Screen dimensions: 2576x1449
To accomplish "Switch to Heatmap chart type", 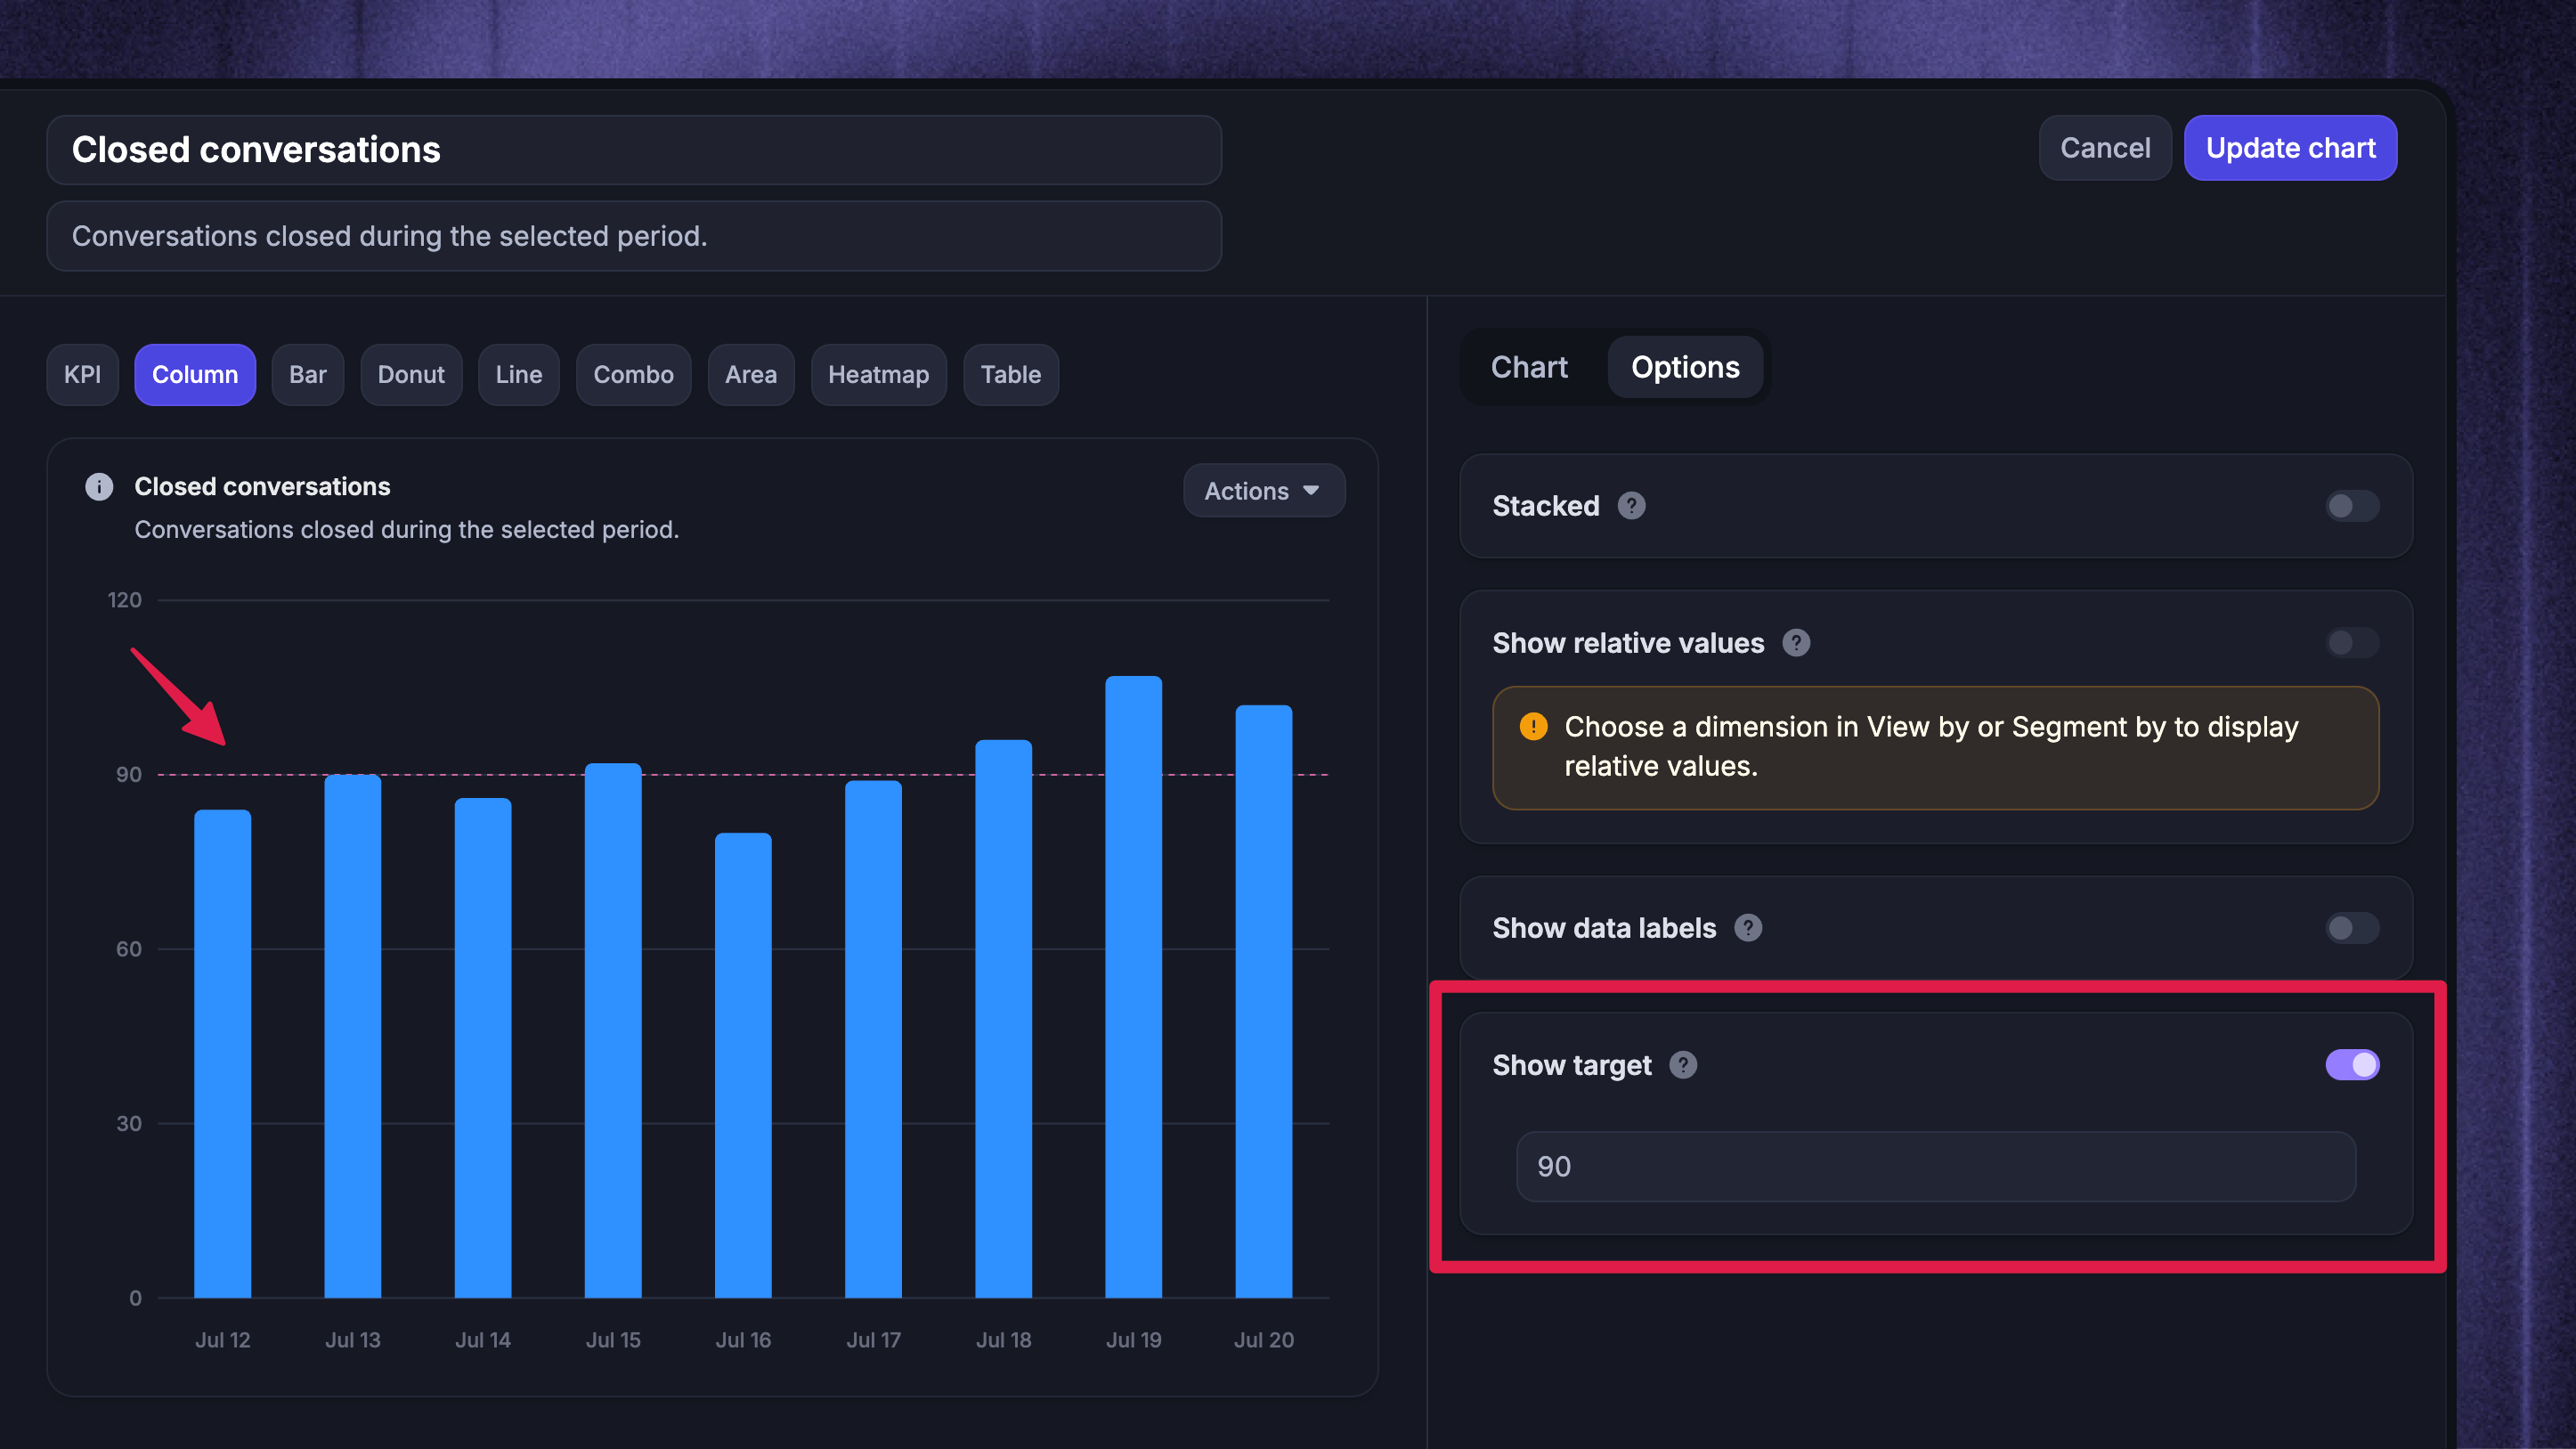I will 879,375.
